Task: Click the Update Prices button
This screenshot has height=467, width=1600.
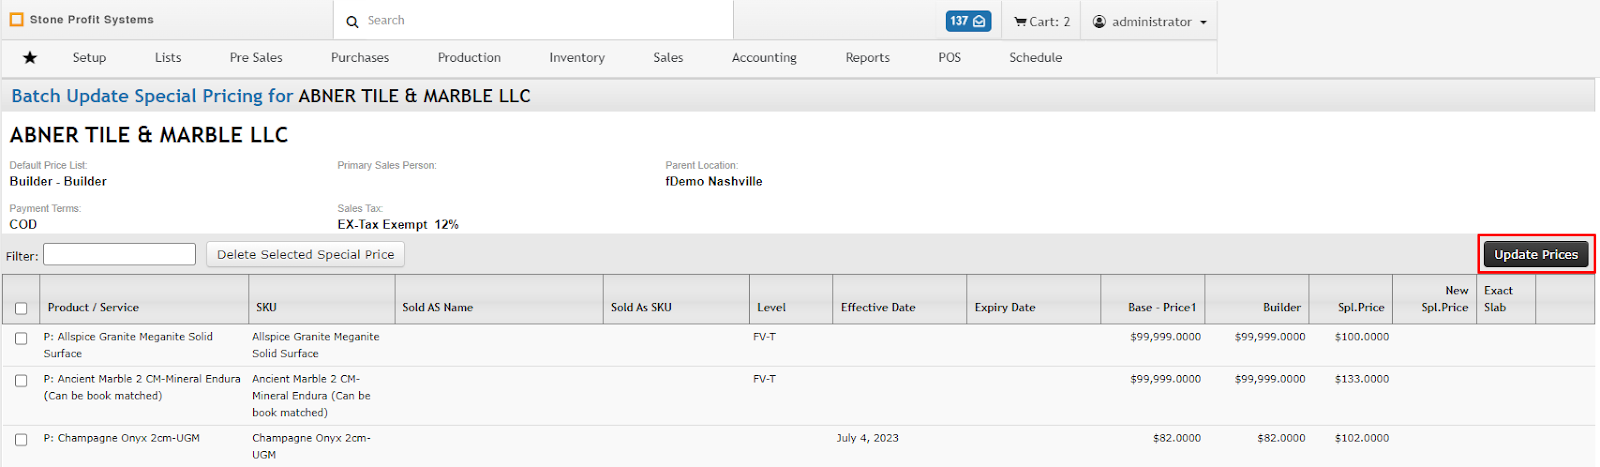Action: click(1536, 254)
